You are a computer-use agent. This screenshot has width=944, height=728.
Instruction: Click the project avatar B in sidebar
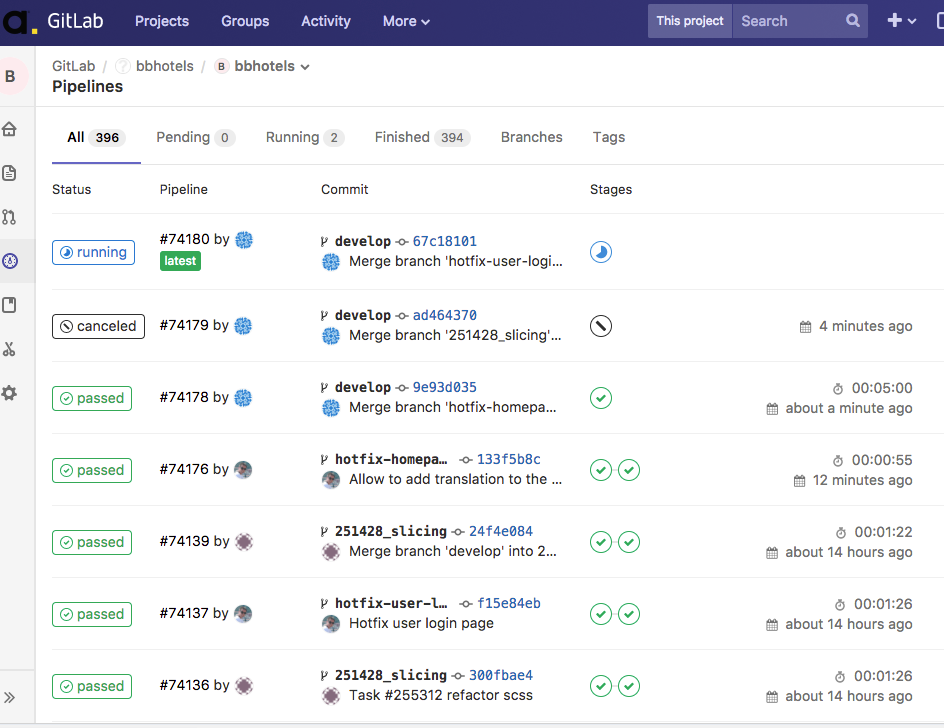[10, 76]
